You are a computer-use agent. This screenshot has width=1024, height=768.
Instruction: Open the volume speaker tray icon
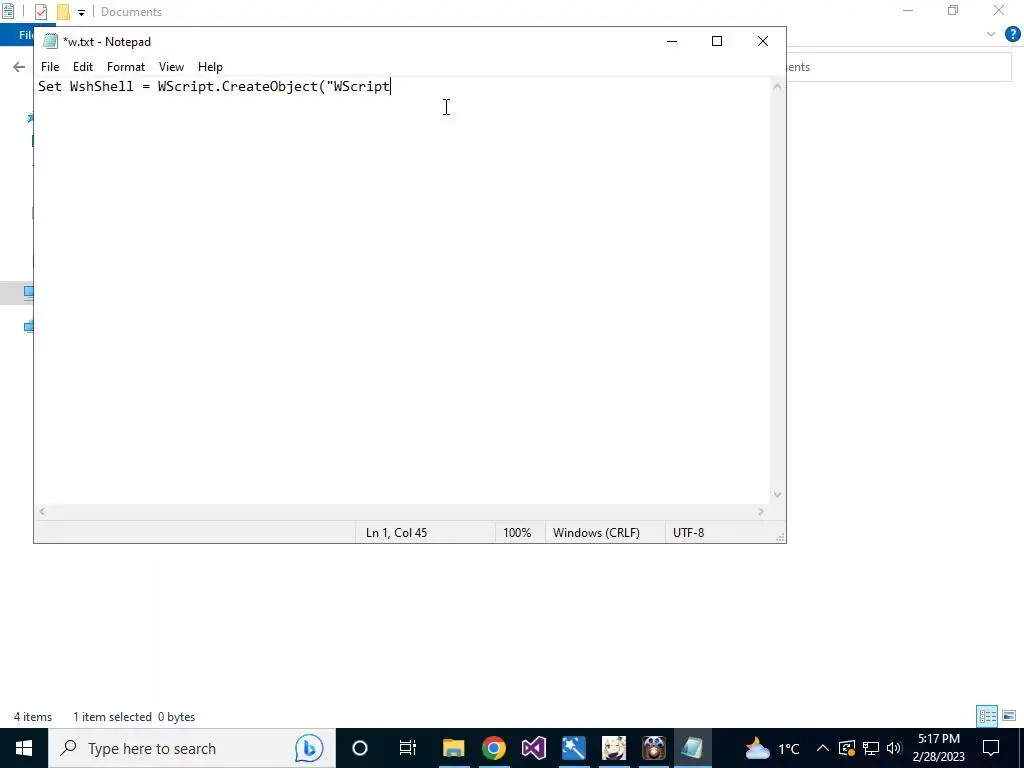pyautogui.click(x=894, y=748)
